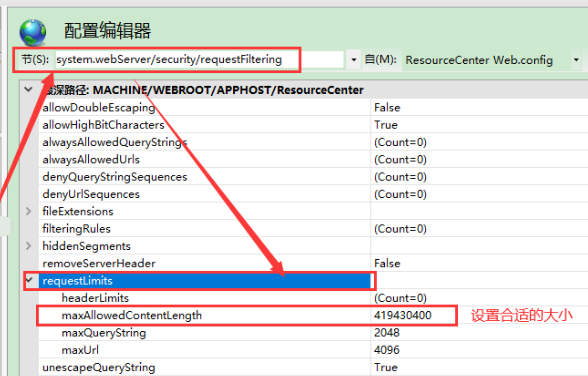Select the allowHighBitCharacters value True

(x=386, y=125)
